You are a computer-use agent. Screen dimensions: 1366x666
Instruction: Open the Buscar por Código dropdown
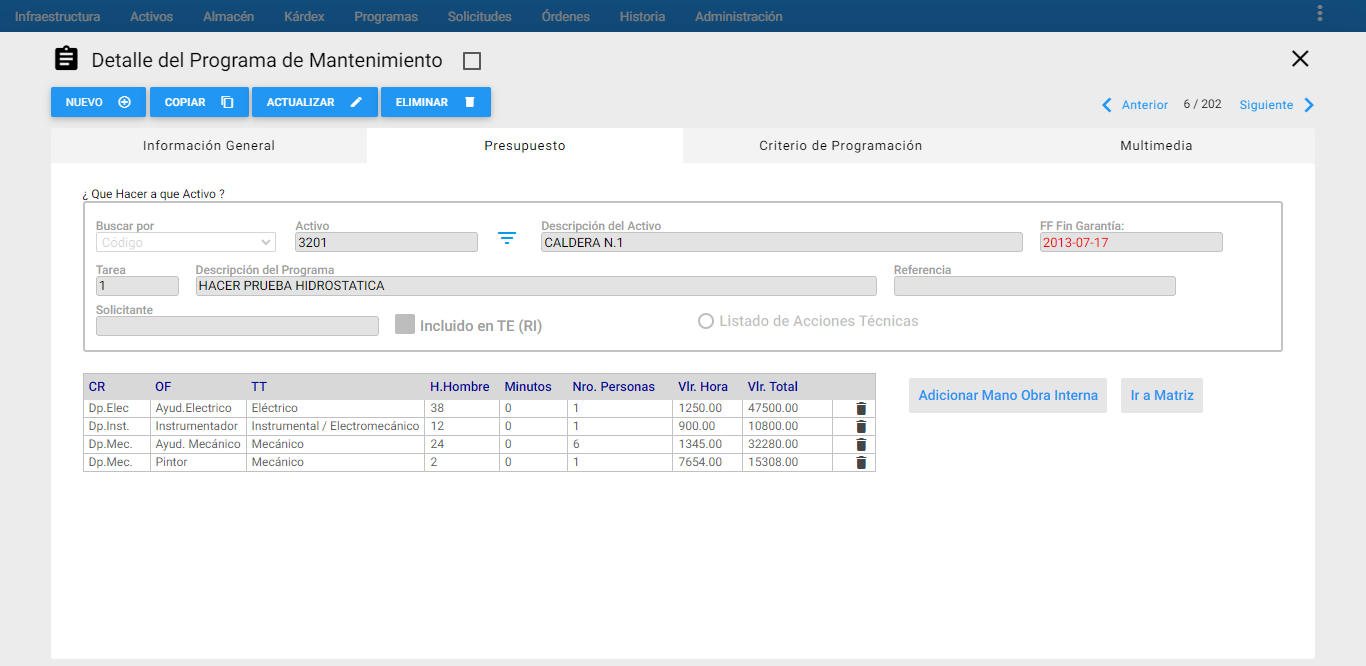[186, 242]
